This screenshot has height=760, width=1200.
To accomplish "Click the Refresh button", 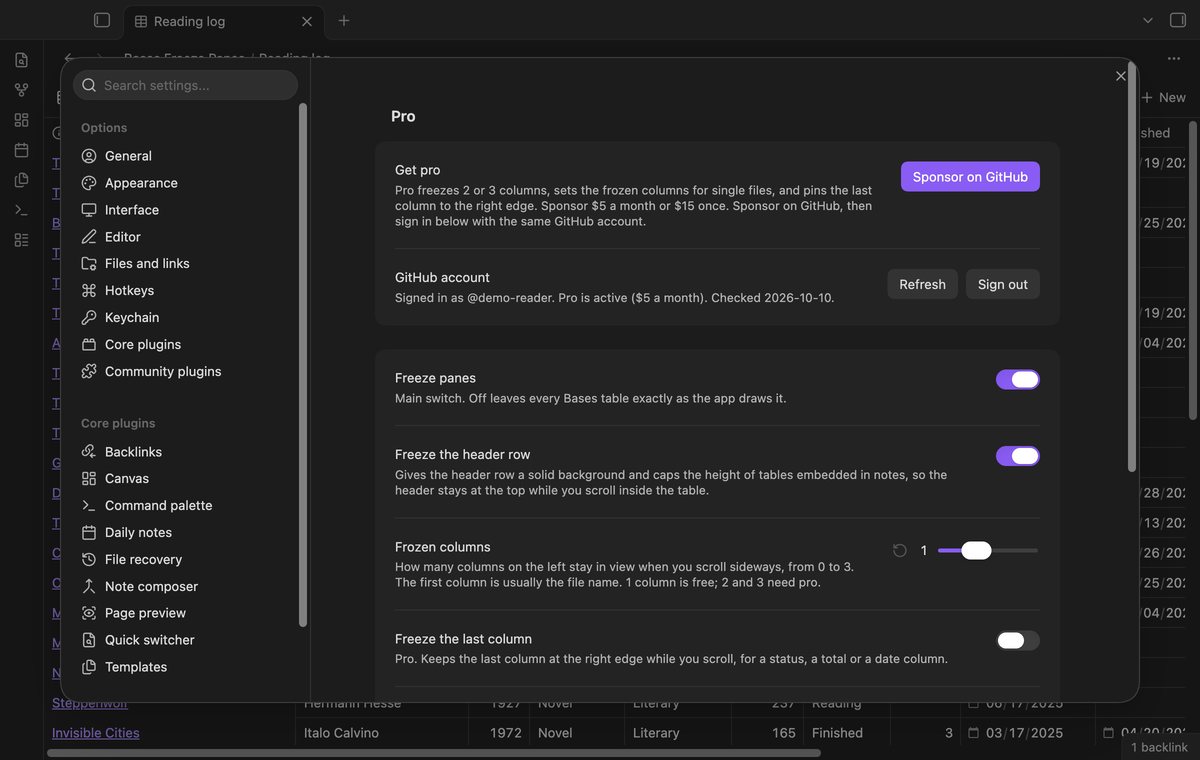I will pos(922,284).
